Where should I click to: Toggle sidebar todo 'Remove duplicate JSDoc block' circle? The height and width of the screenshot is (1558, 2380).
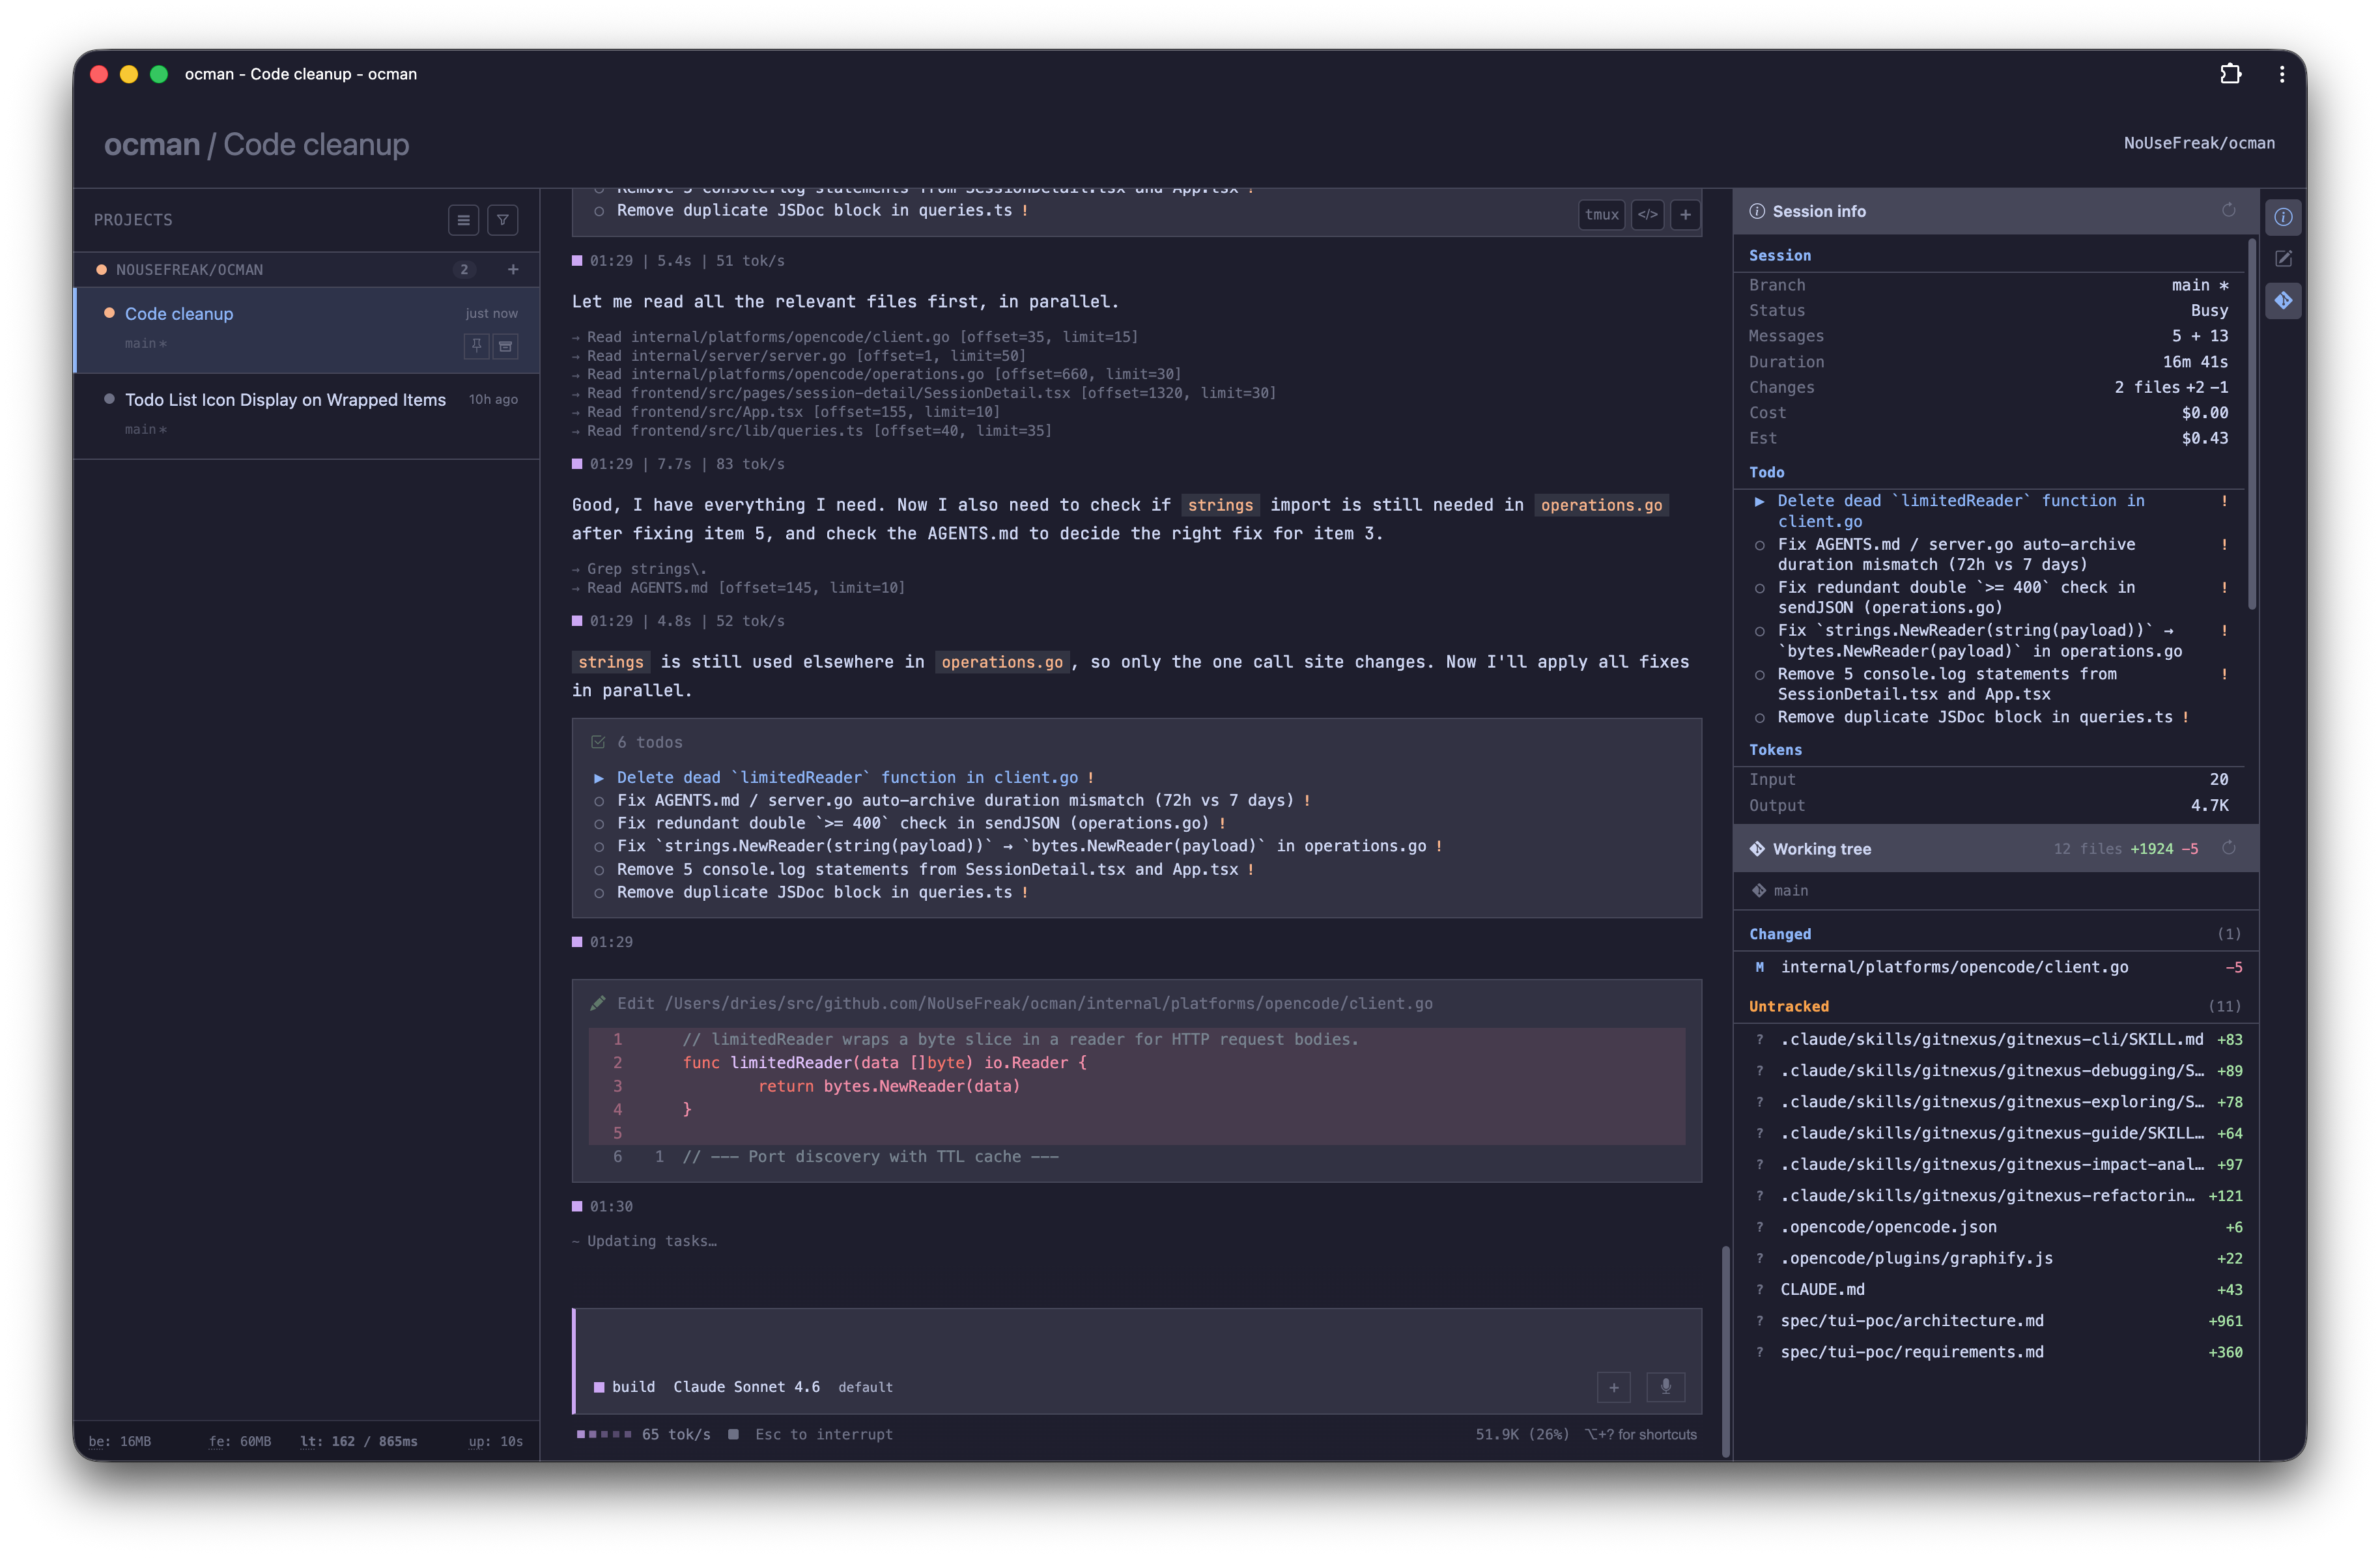tap(1760, 718)
